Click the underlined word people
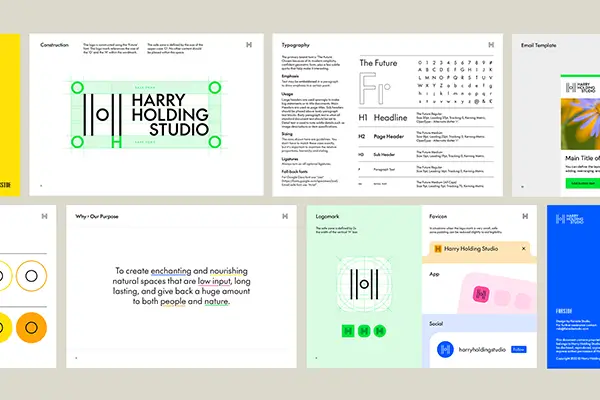 173,302
